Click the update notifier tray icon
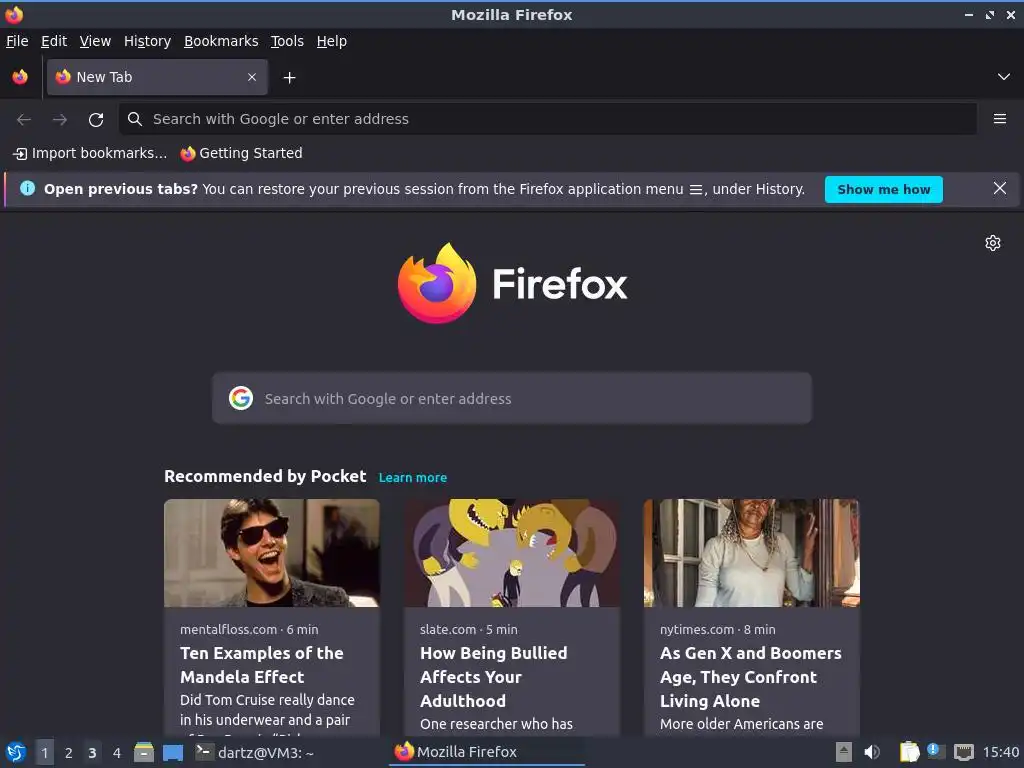The width and height of the screenshot is (1024, 768). point(936,751)
